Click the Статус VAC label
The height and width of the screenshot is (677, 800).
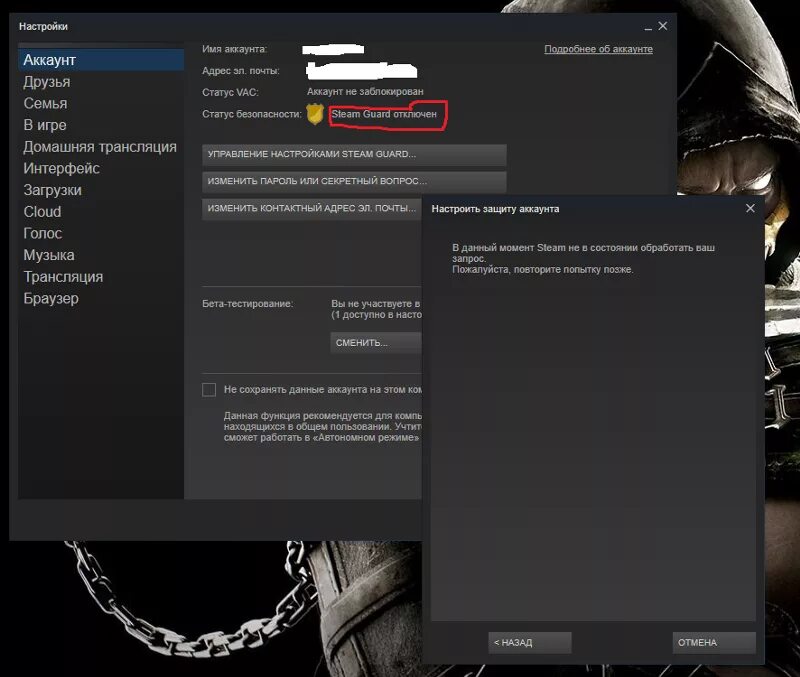230,92
